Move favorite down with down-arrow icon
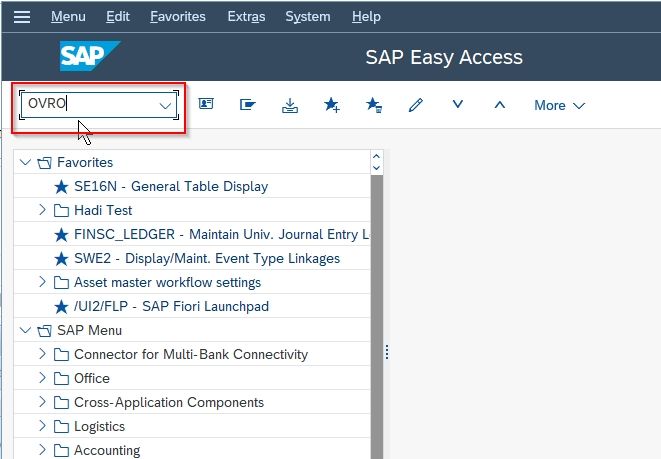 click(457, 104)
